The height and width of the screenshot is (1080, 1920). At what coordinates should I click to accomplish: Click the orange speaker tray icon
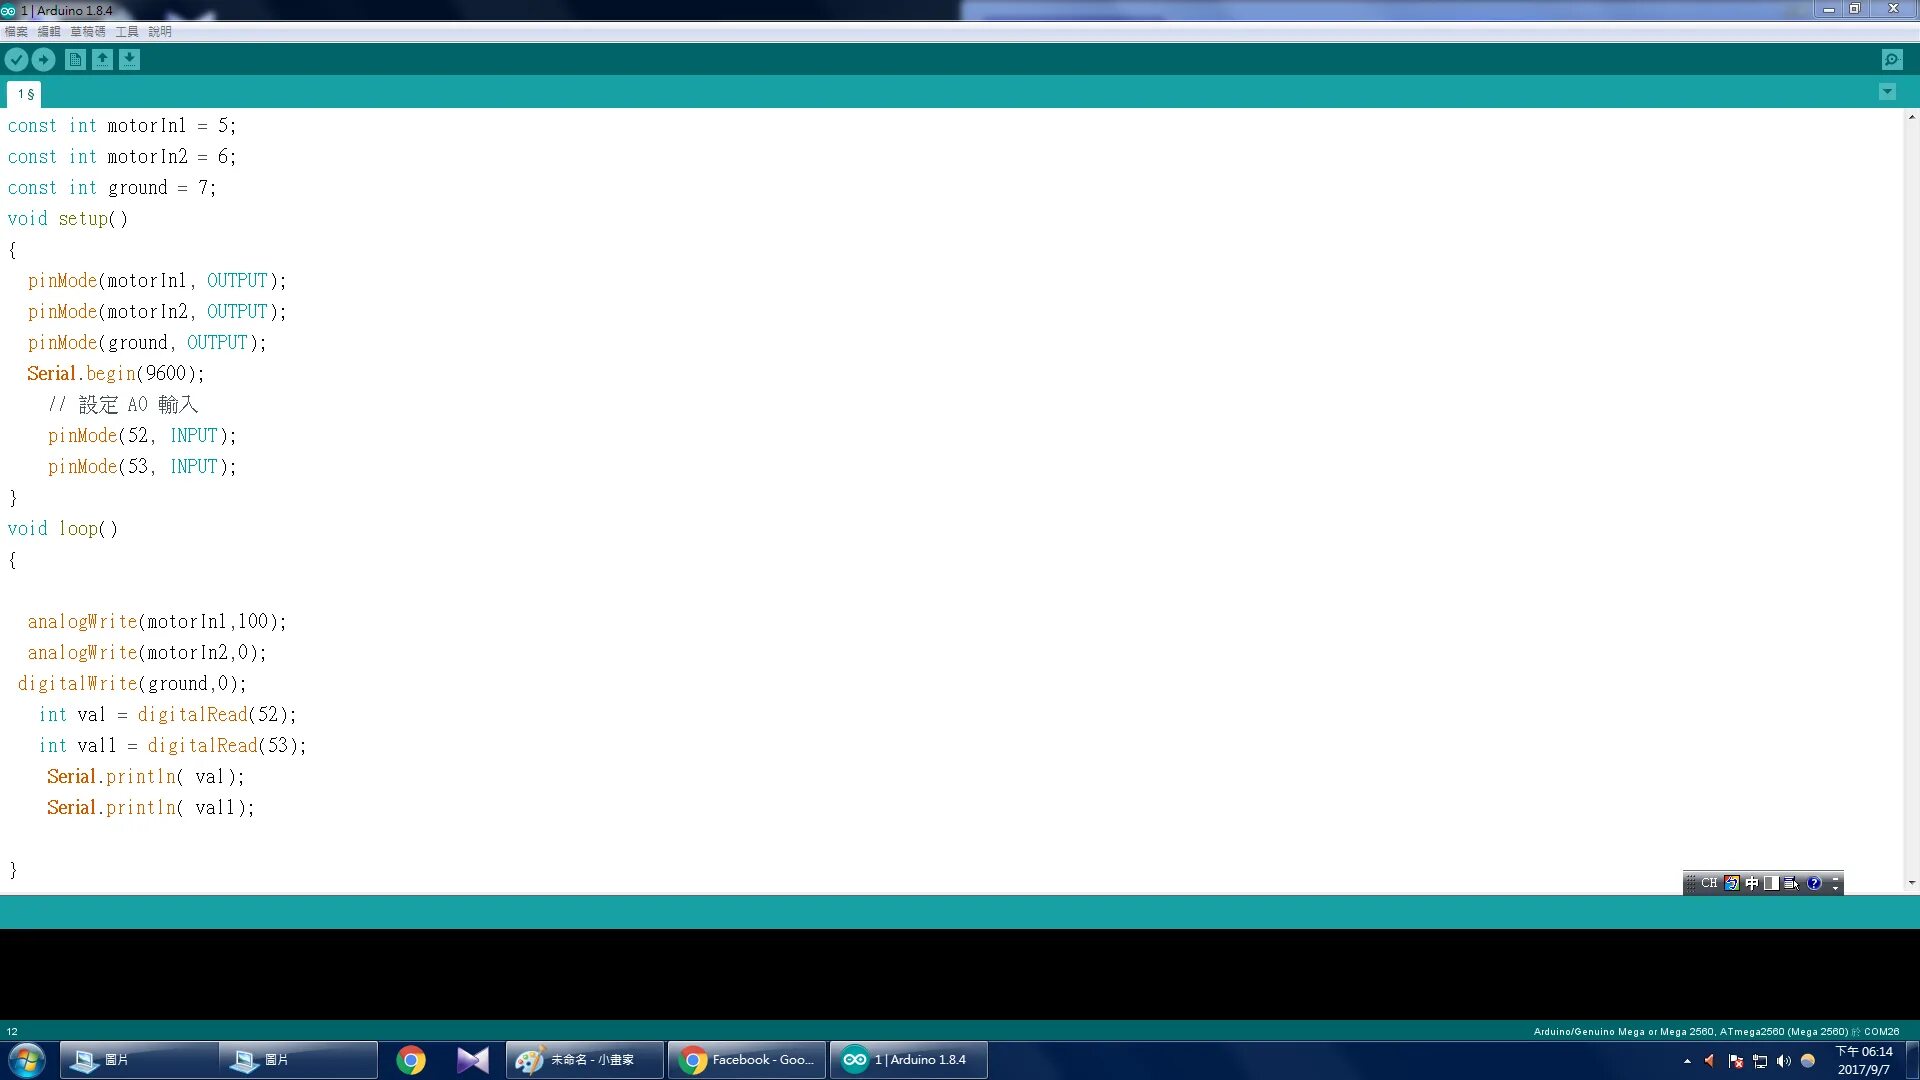click(1710, 1061)
